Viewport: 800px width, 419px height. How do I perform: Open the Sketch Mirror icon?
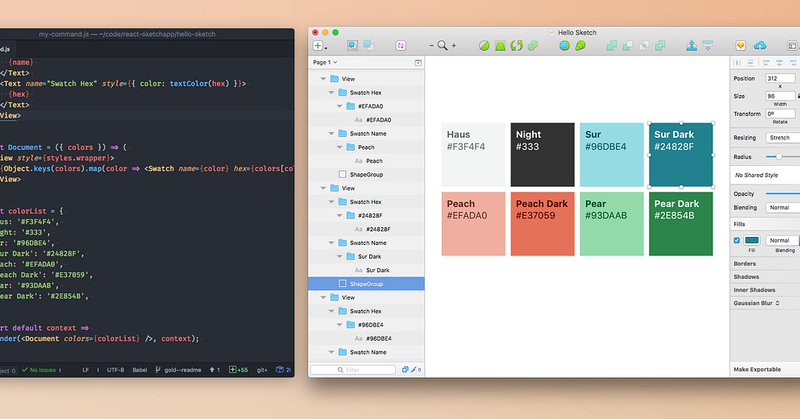(741, 46)
